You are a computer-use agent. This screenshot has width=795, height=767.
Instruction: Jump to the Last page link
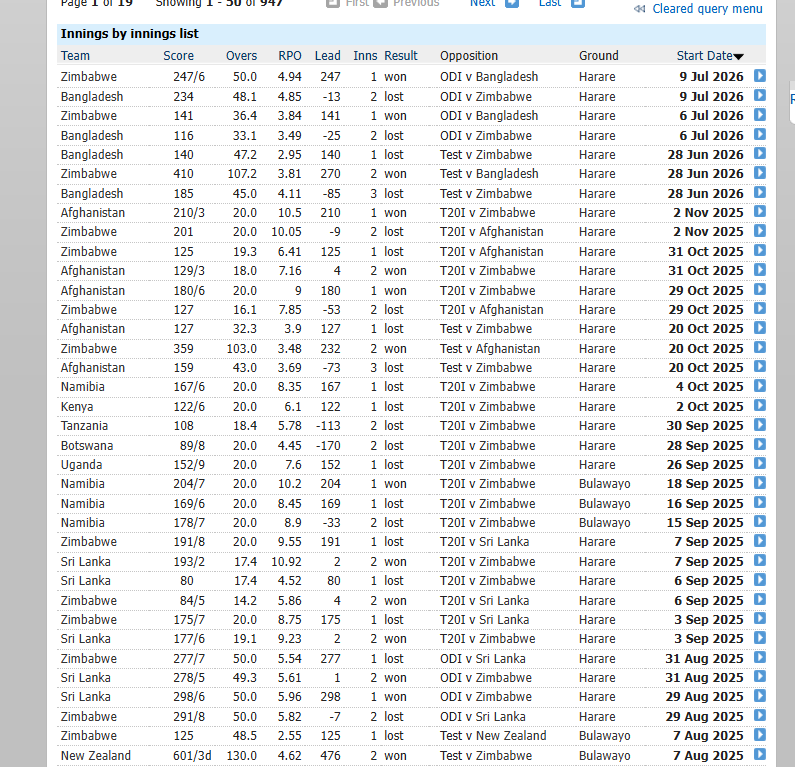click(x=550, y=3)
